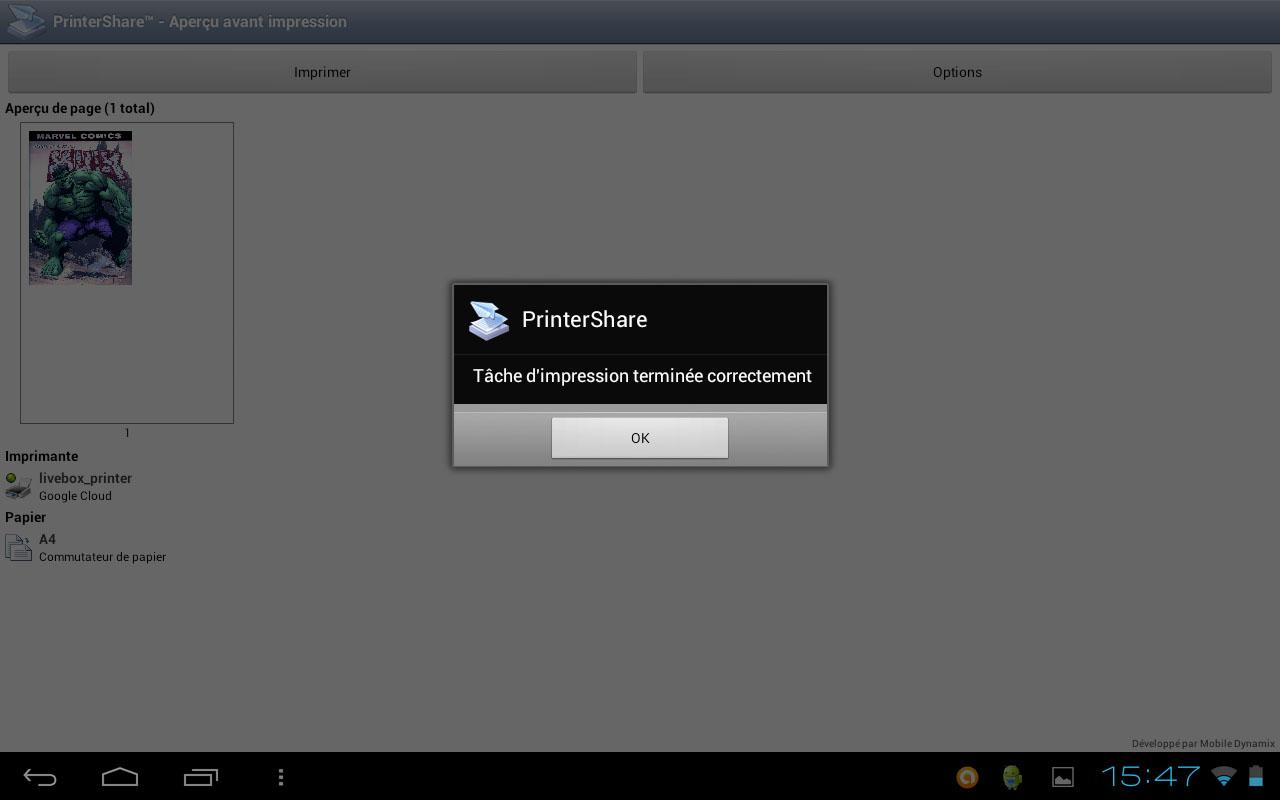This screenshot has width=1280, height=800.
Task: Click the Papier section heading
Action: point(25,517)
